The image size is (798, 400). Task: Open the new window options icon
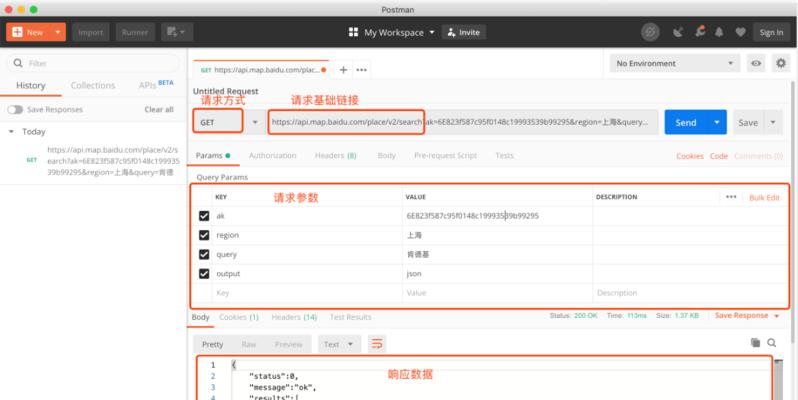point(177,32)
